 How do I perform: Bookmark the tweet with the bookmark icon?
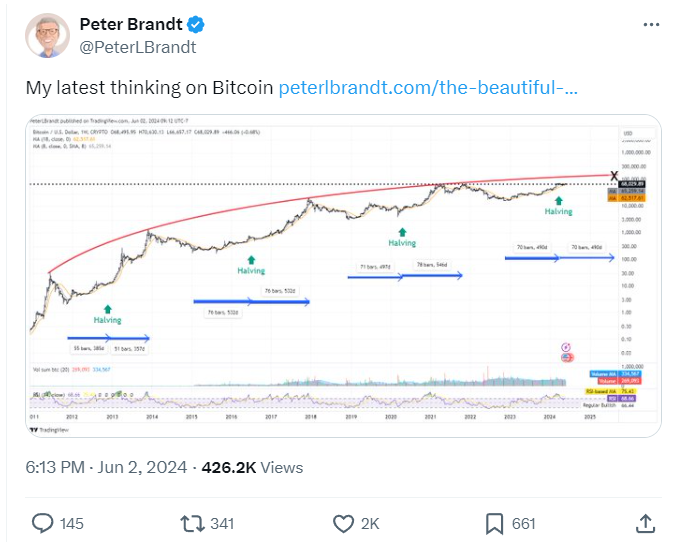point(494,524)
